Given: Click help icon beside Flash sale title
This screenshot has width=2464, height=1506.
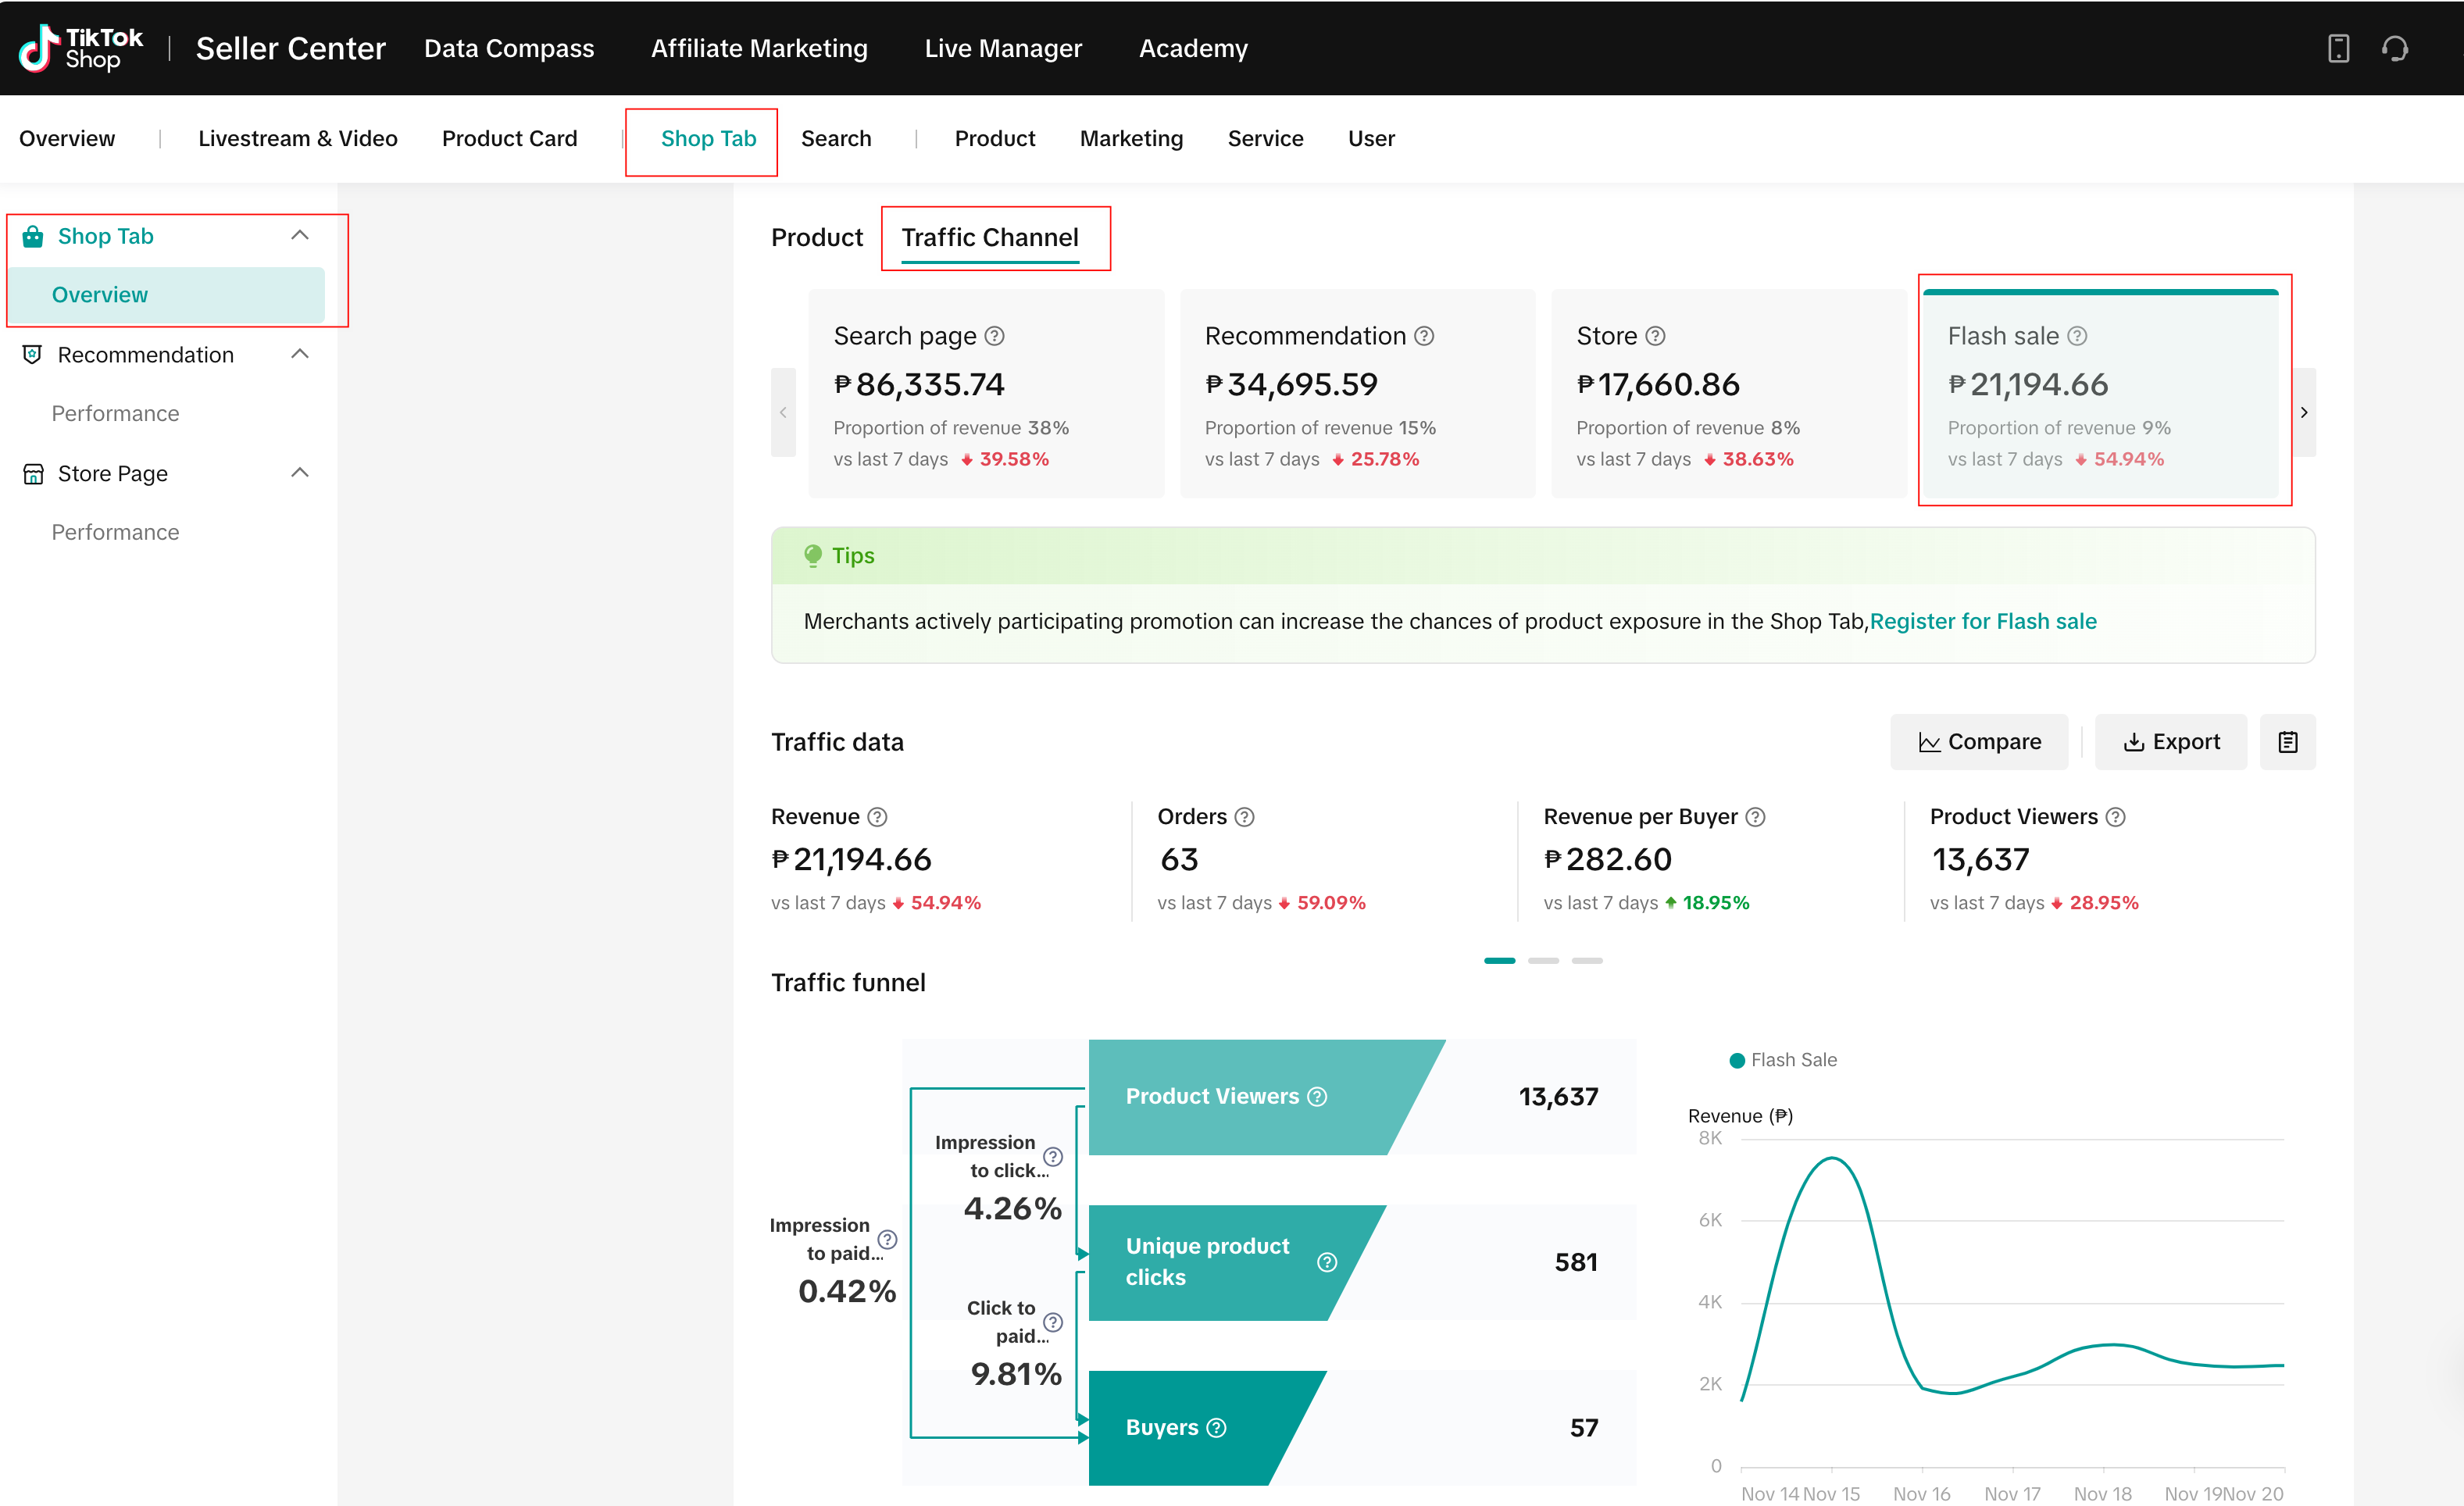Looking at the screenshot, I should [x=2077, y=336].
